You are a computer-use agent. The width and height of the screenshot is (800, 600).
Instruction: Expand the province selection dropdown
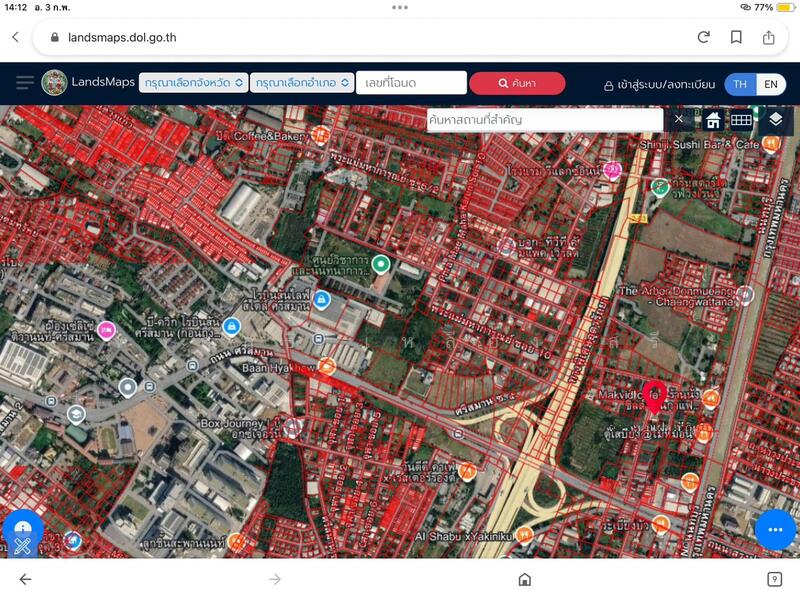coord(193,83)
